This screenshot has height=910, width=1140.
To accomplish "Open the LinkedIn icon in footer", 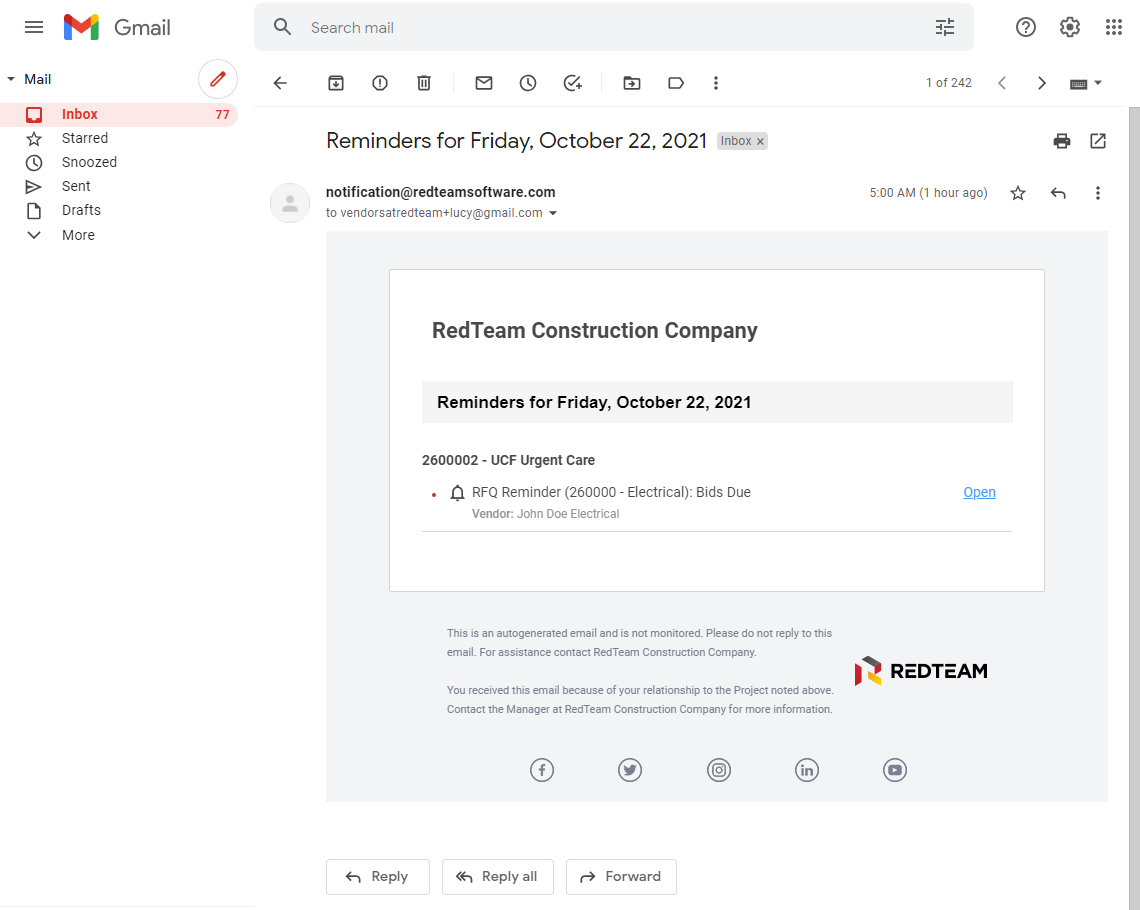I will (x=806, y=770).
